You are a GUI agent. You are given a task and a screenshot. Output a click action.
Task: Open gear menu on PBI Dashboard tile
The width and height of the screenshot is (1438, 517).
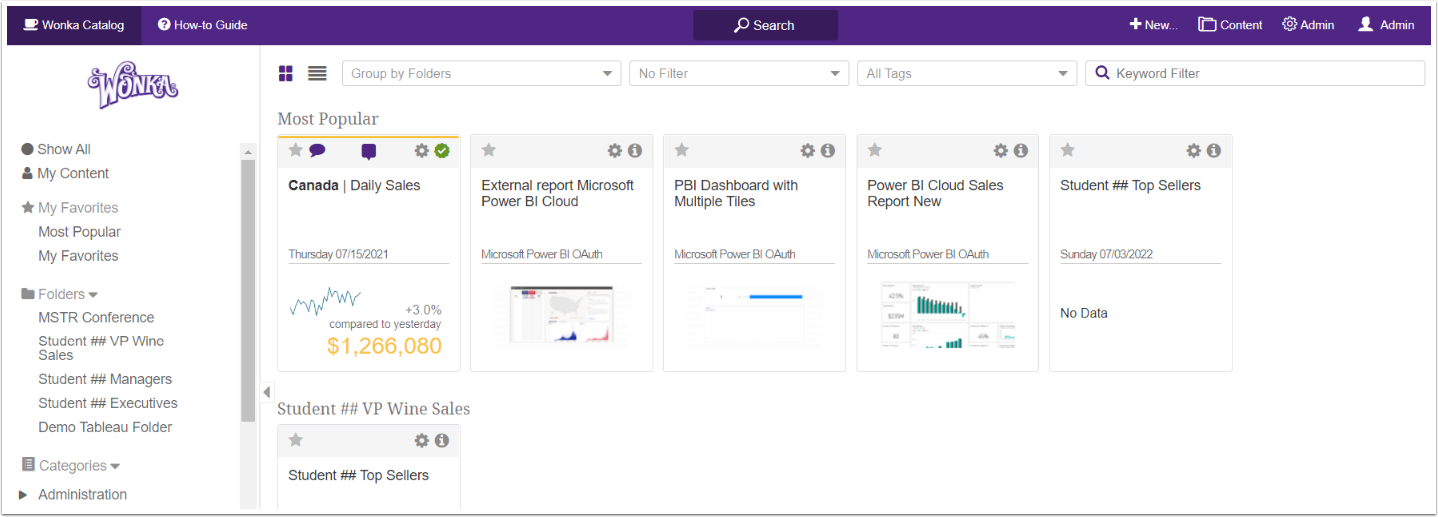pos(808,150)
